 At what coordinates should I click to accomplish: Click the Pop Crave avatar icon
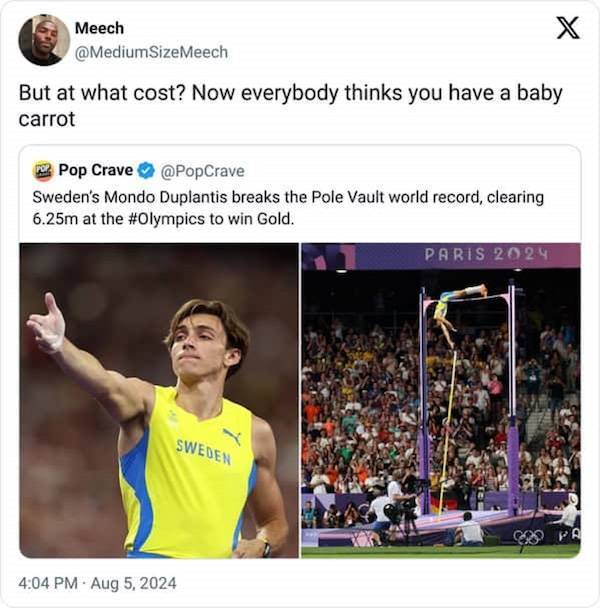point(43,171)
